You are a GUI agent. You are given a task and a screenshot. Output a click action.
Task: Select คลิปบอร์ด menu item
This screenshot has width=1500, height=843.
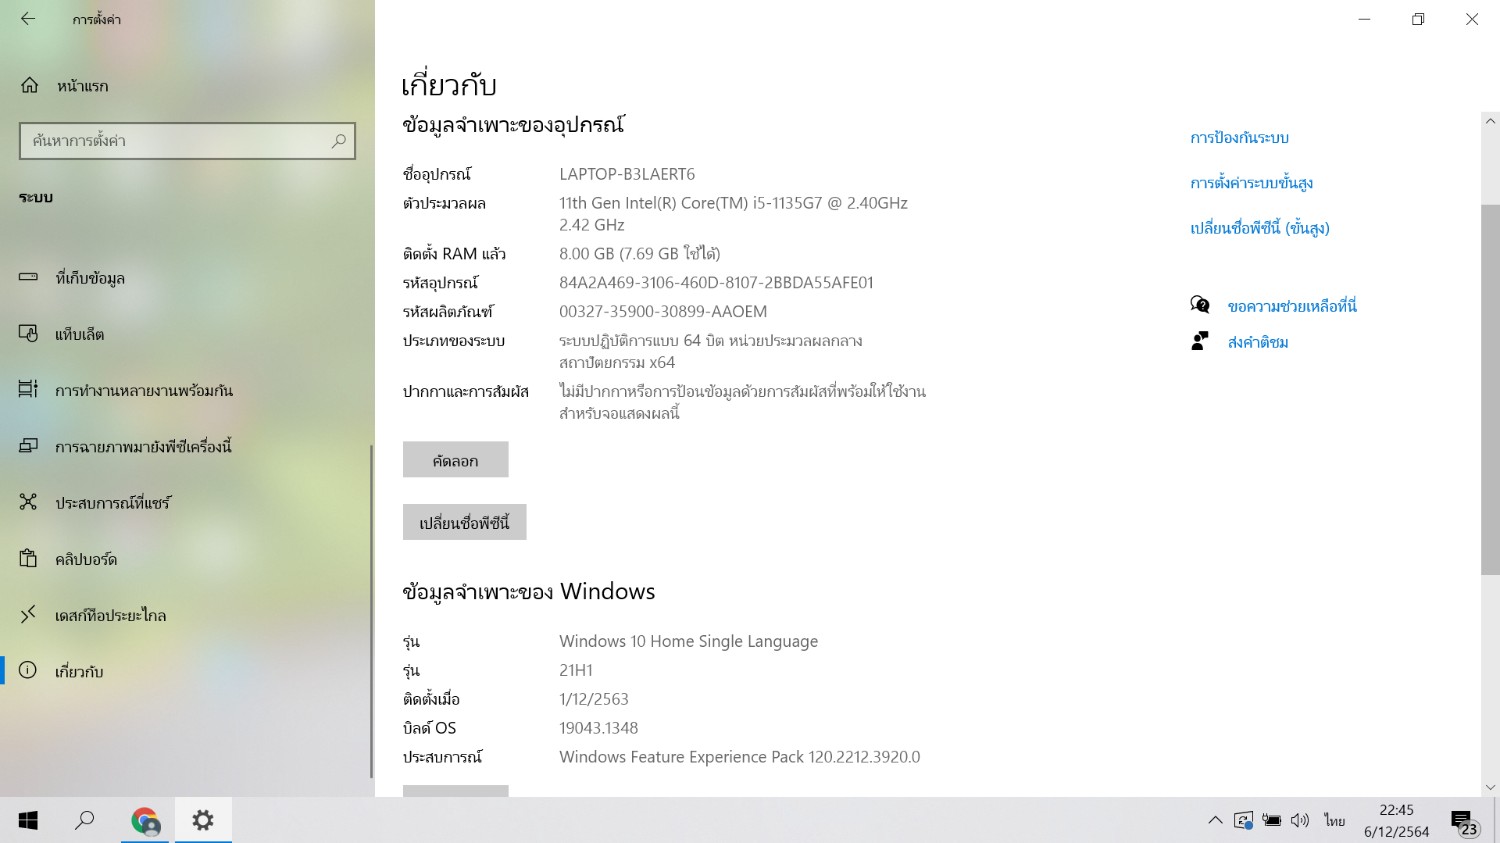186,559
